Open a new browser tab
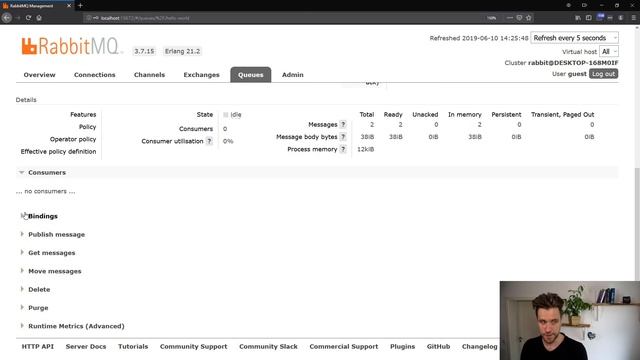The image size is (640, 360). click(80, 5)
